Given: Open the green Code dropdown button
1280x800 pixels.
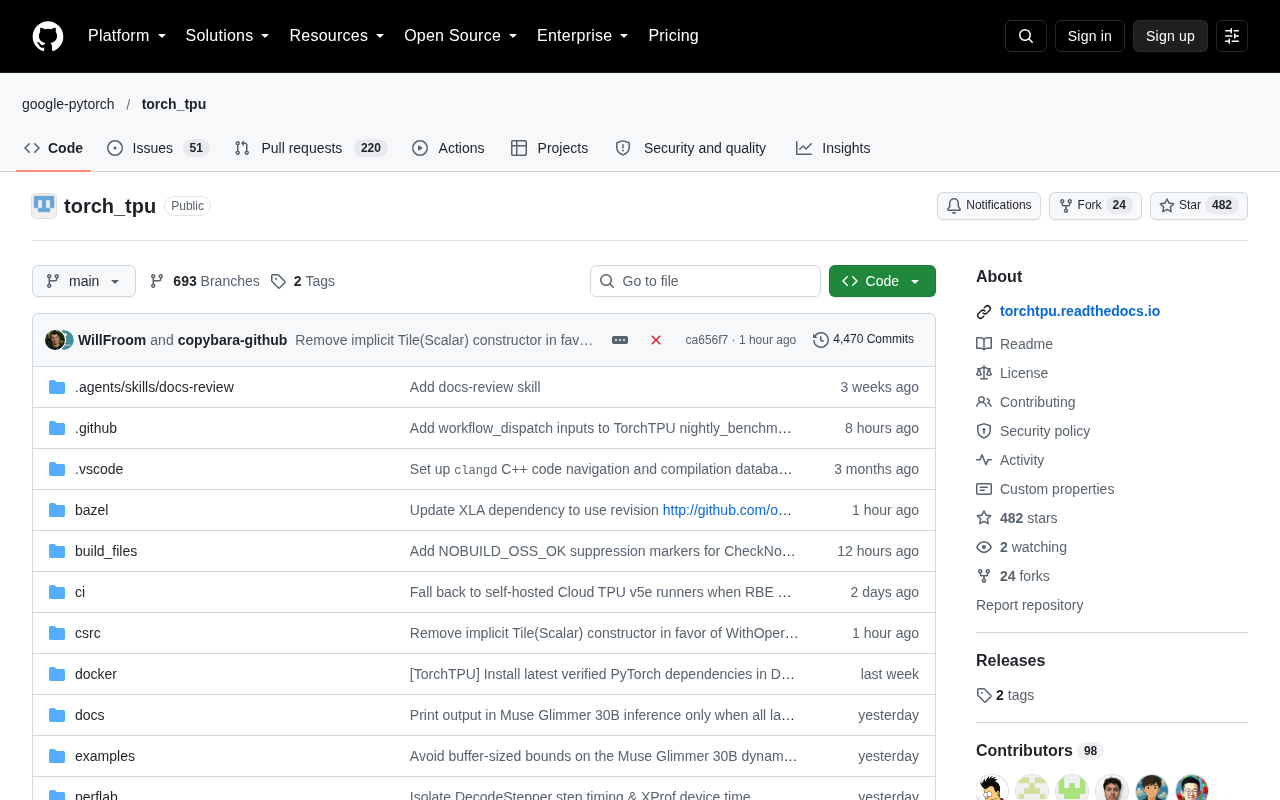Looking at the screenshot, I should tap(882, 281).
